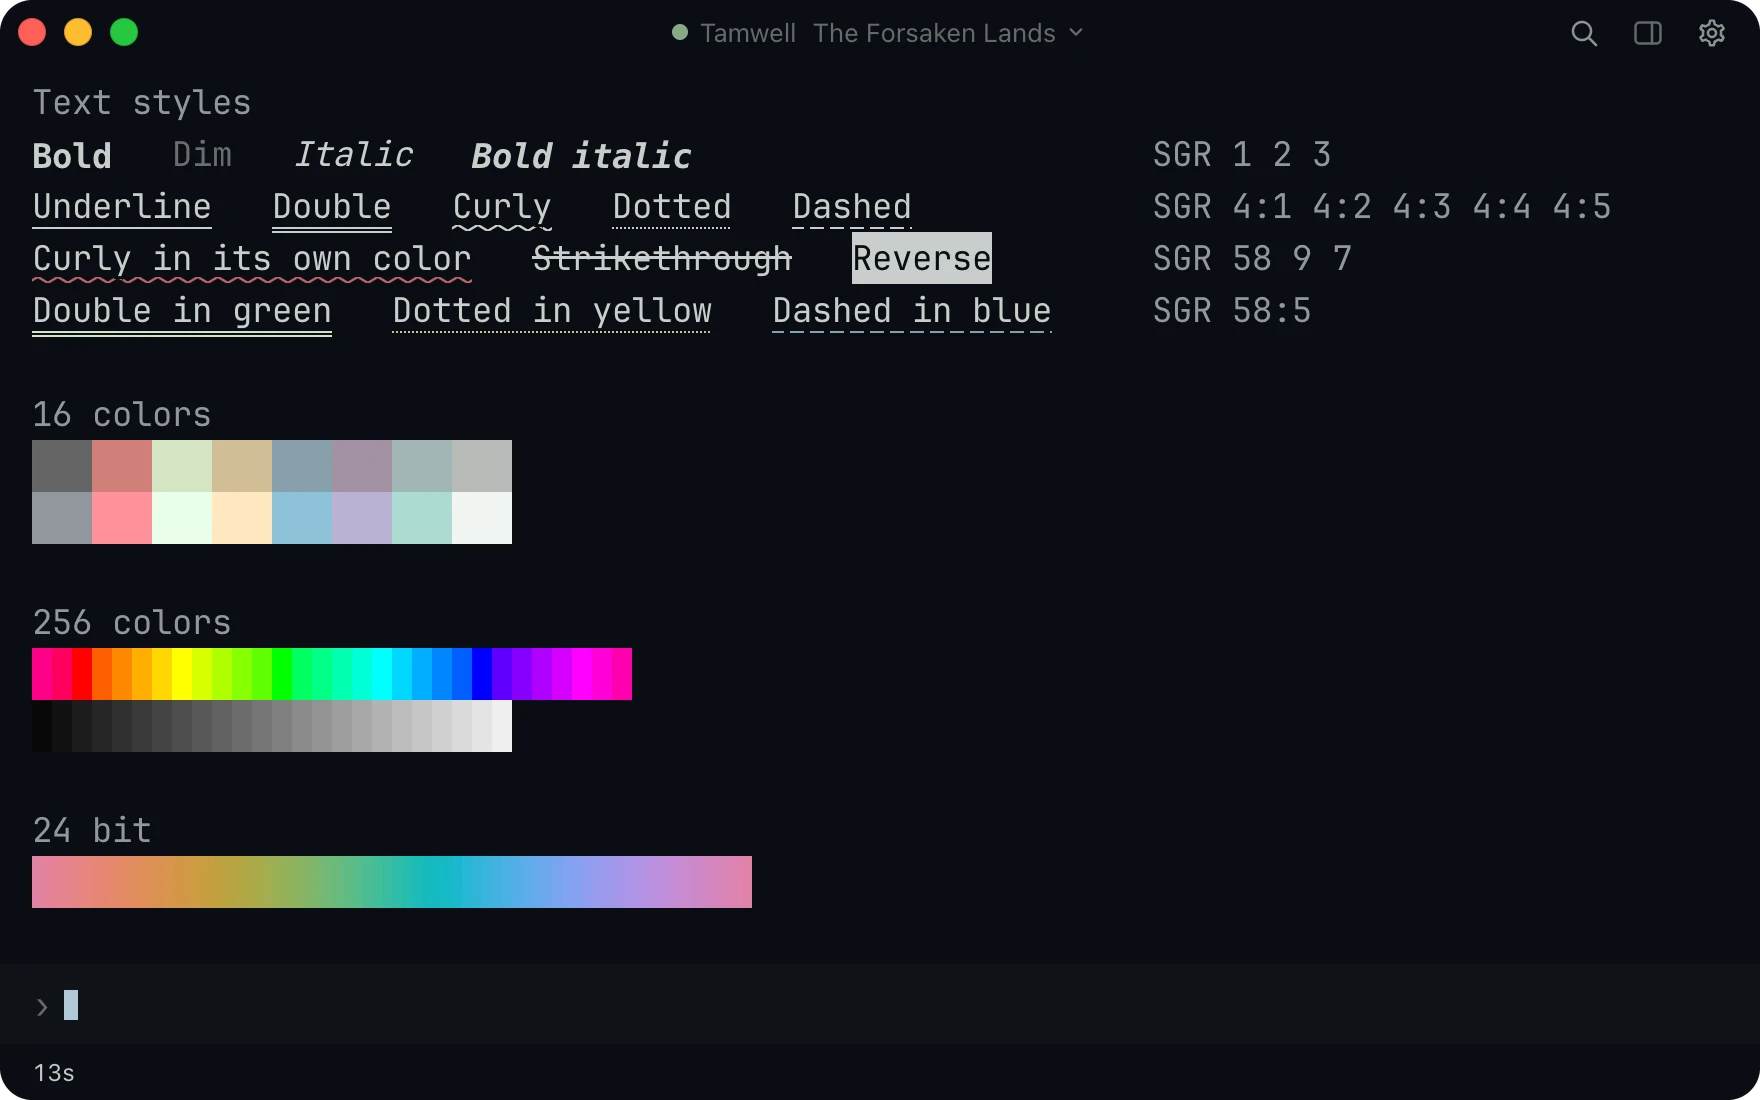Click the green status dot beside Tamwell
Image resolution: width=1760 pixels, height=1100 pixels.
pyautogui.click(x=680, y=32)
